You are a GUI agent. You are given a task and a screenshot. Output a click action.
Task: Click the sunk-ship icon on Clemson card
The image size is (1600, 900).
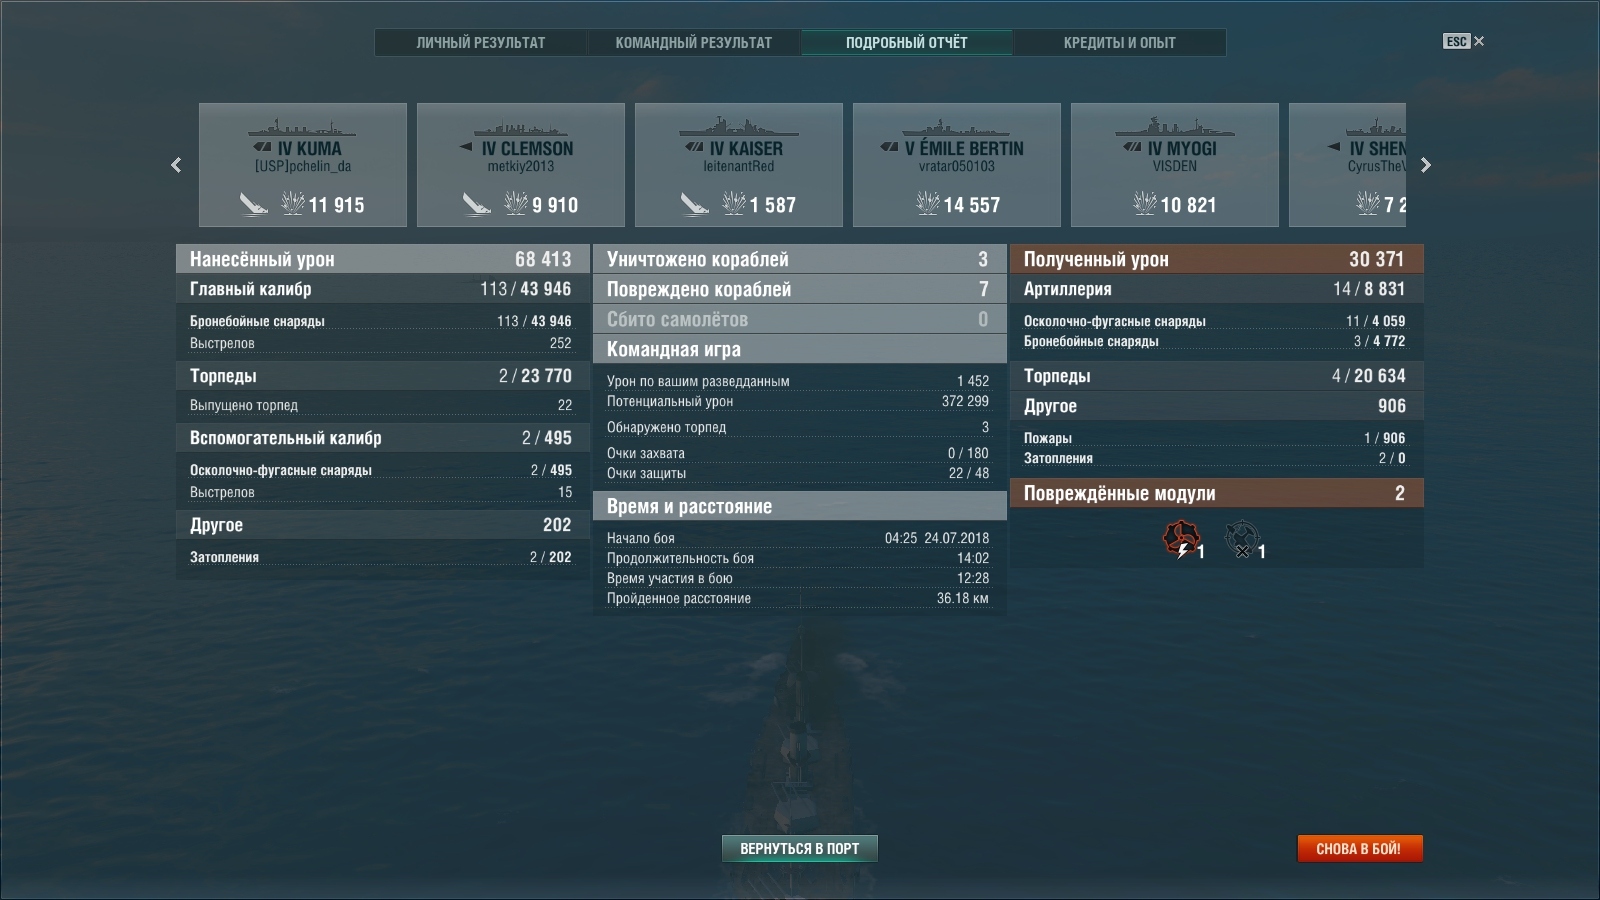tap(477, 204)
